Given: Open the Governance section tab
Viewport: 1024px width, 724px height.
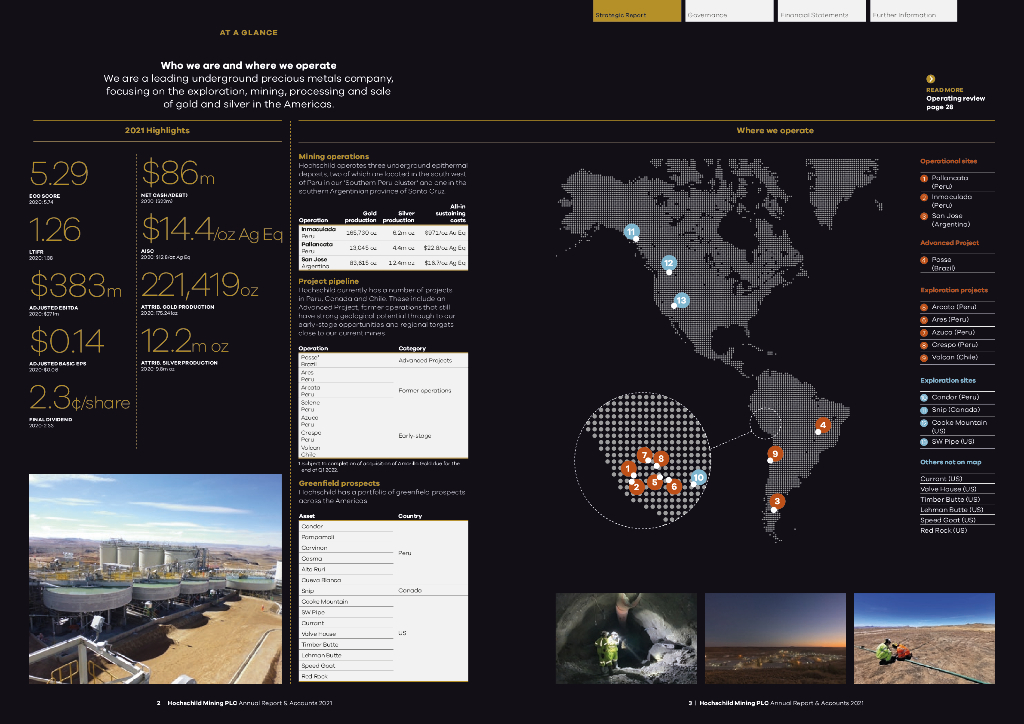Looking at the screenshot, I should coord(728,13).
